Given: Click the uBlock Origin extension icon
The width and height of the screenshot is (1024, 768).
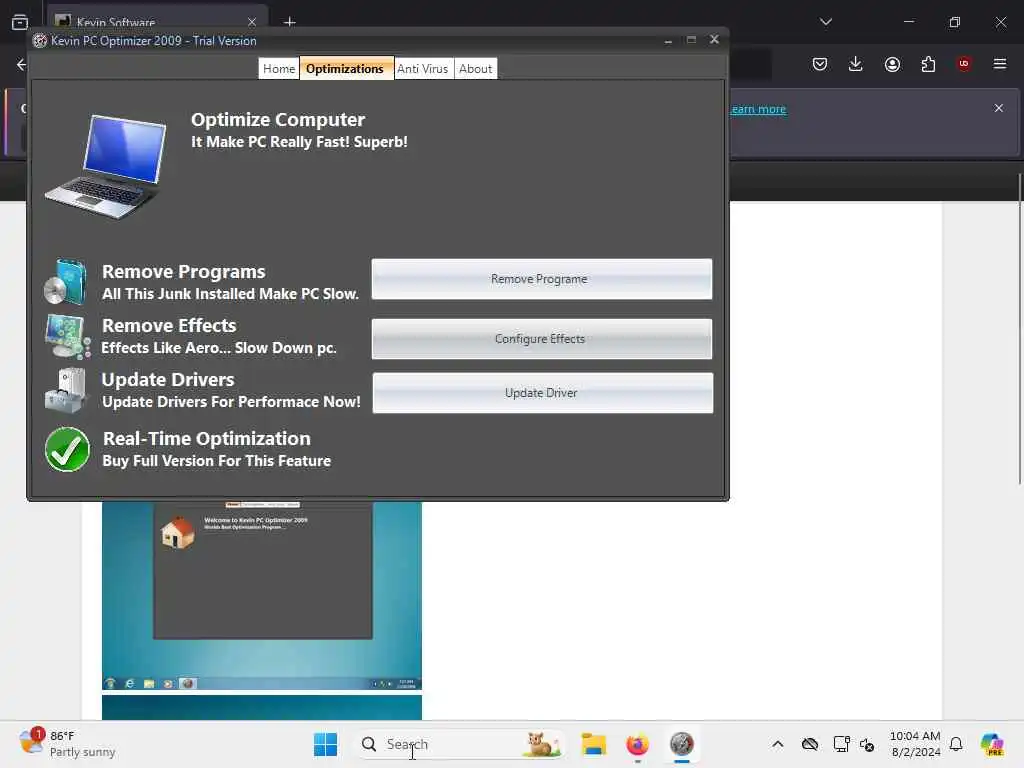Looking at the screenshot, I should pos(964,64).
